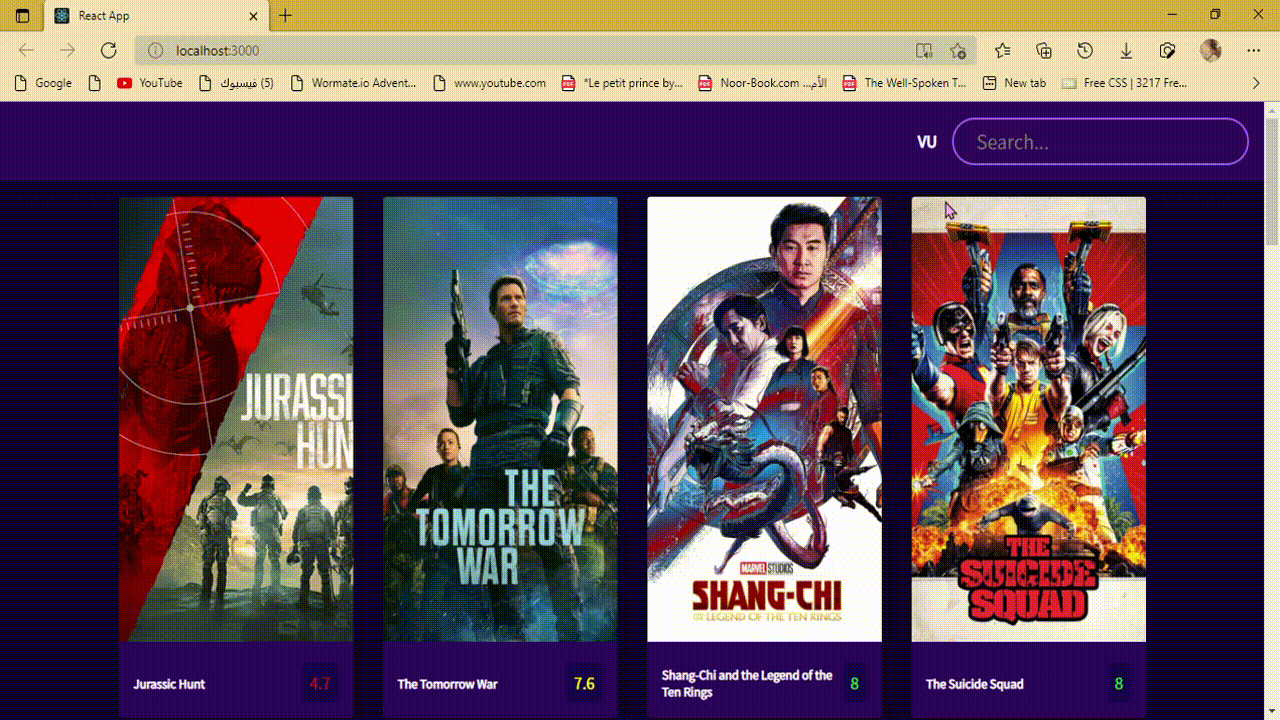
Task: Open the www.youtube.com bookmark
Action: 490,83
